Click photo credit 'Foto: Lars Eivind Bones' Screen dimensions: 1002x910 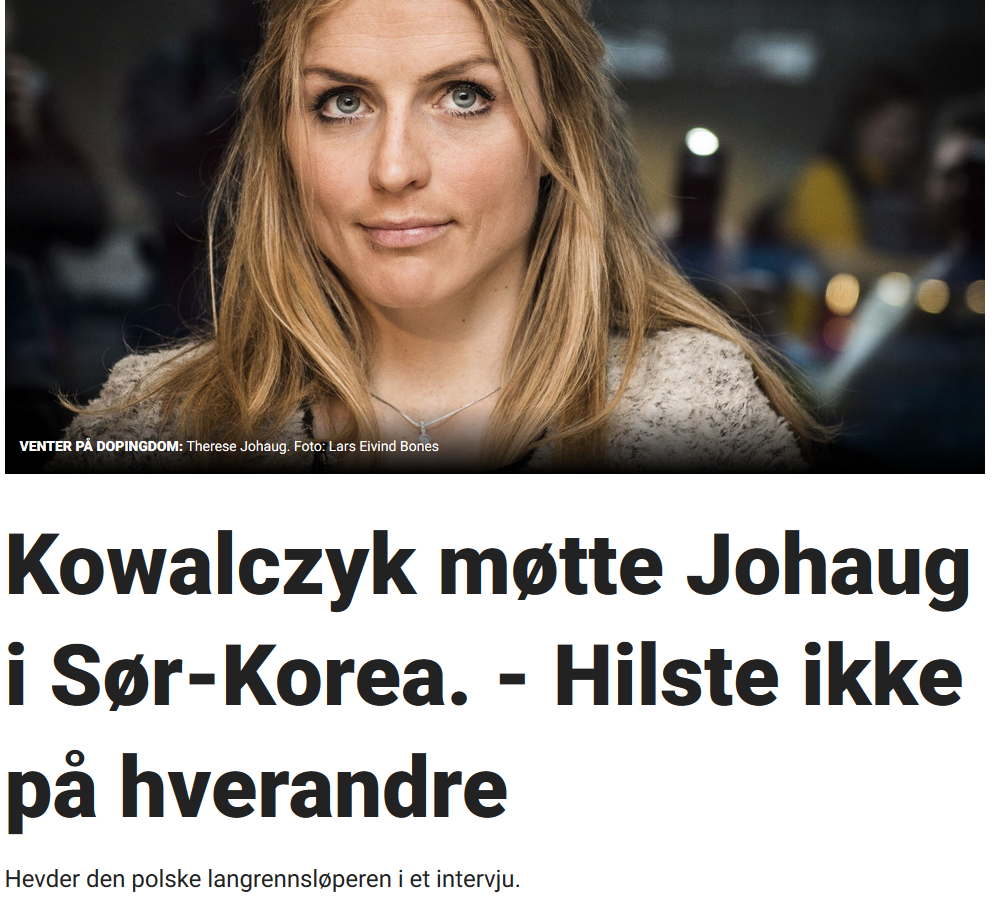(x=366, y=446)
